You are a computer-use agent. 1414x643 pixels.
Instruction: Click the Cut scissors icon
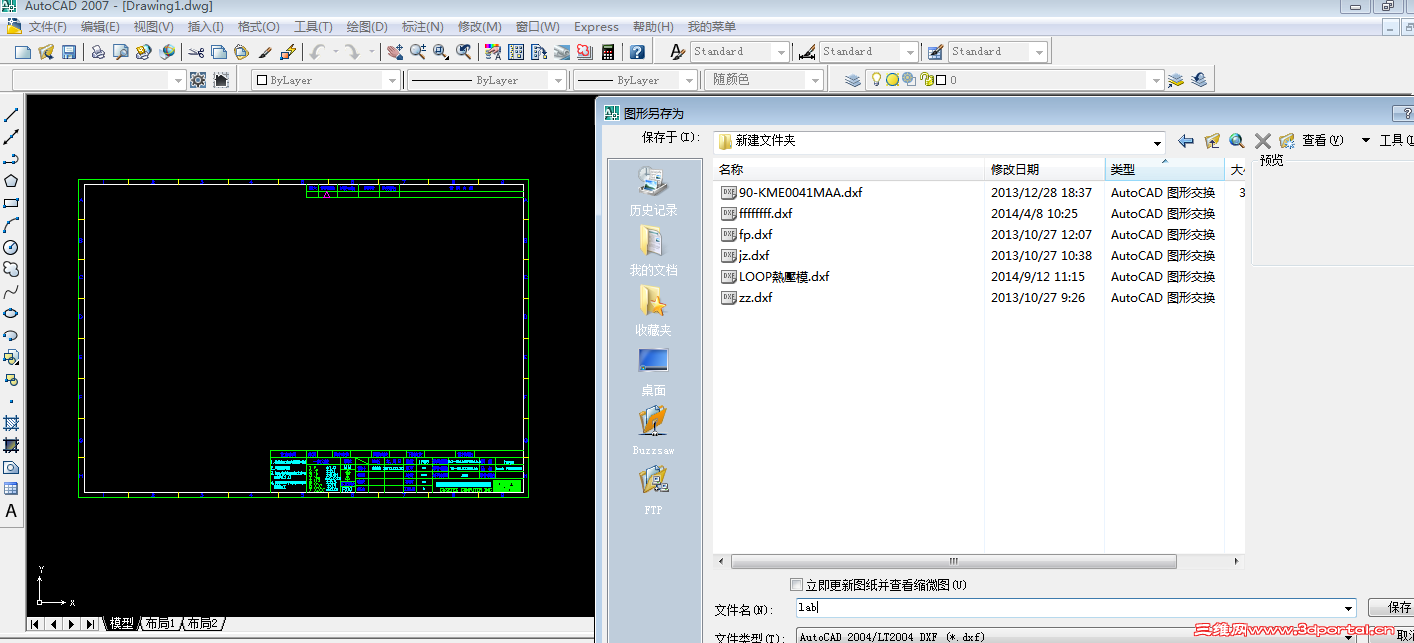tap(195, 52)
